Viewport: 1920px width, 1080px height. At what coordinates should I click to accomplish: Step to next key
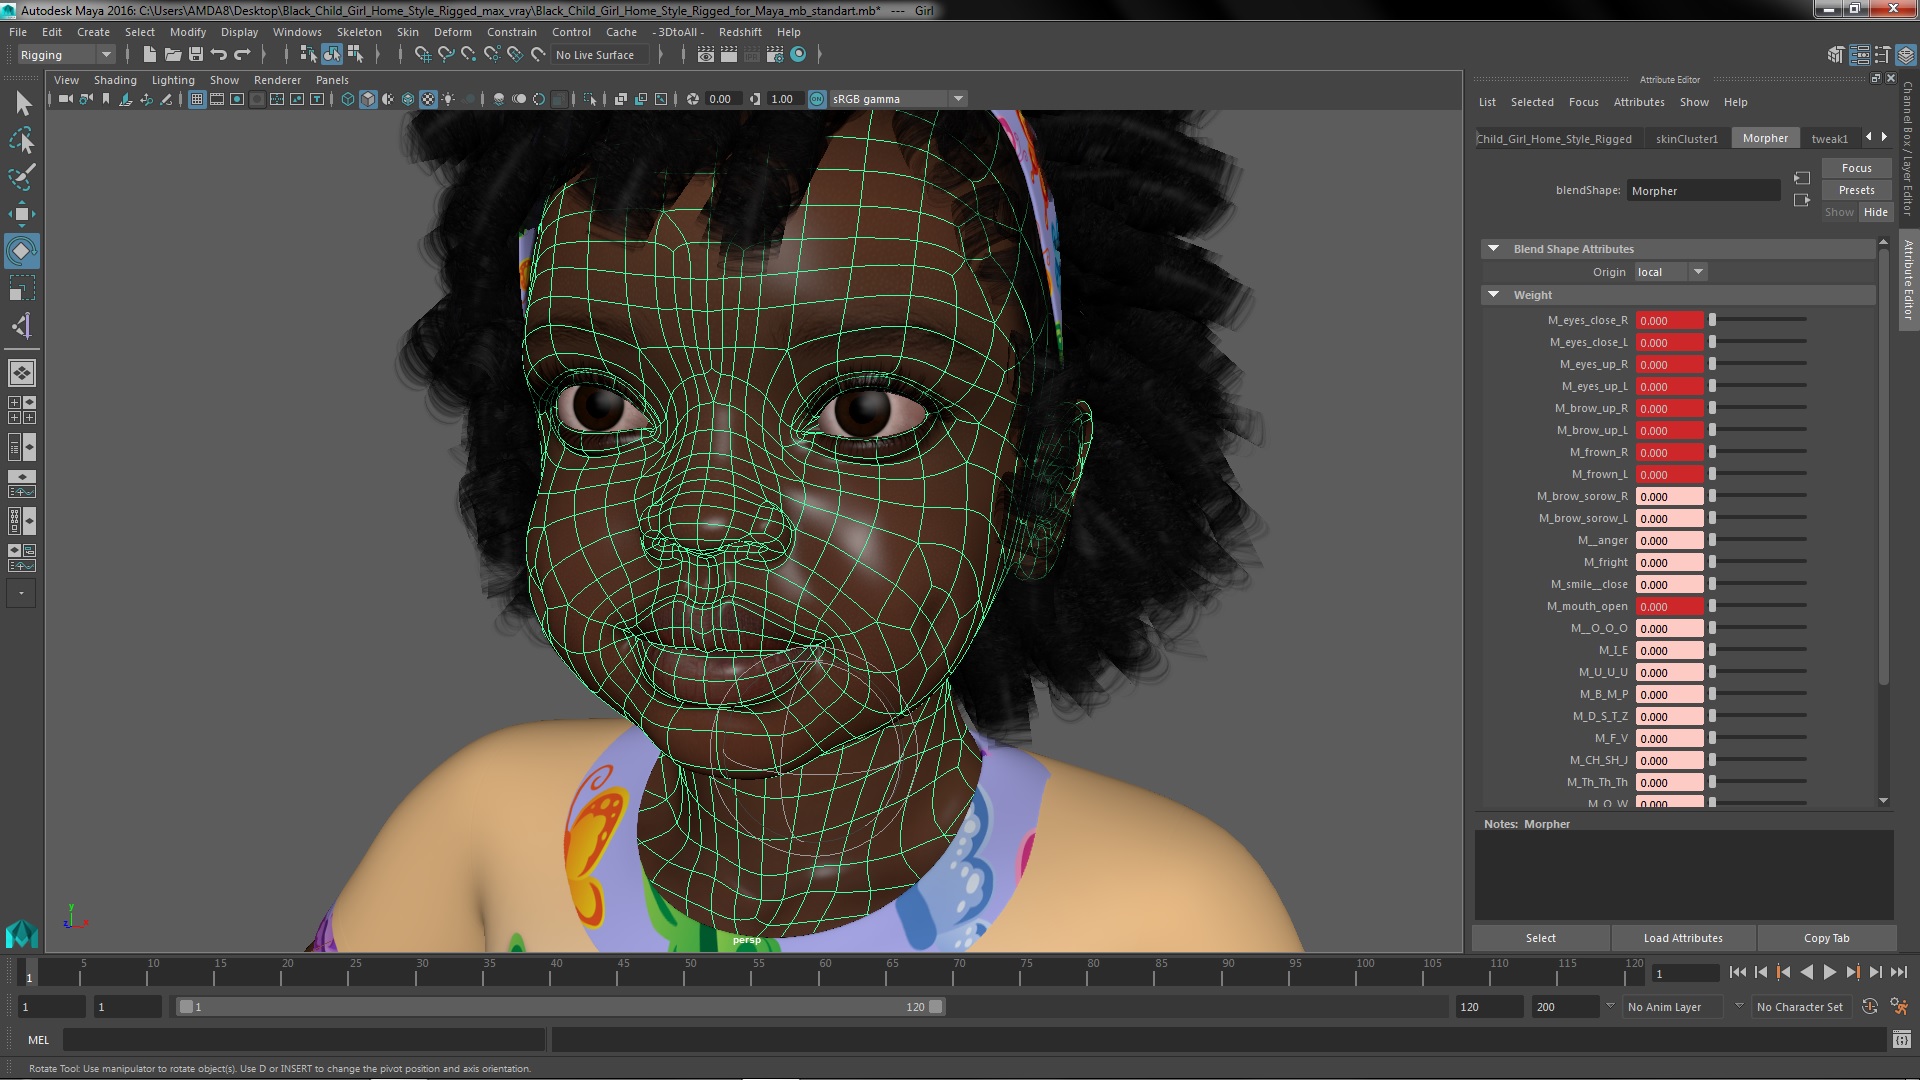pyautogui.click(x=1853, y=972)
